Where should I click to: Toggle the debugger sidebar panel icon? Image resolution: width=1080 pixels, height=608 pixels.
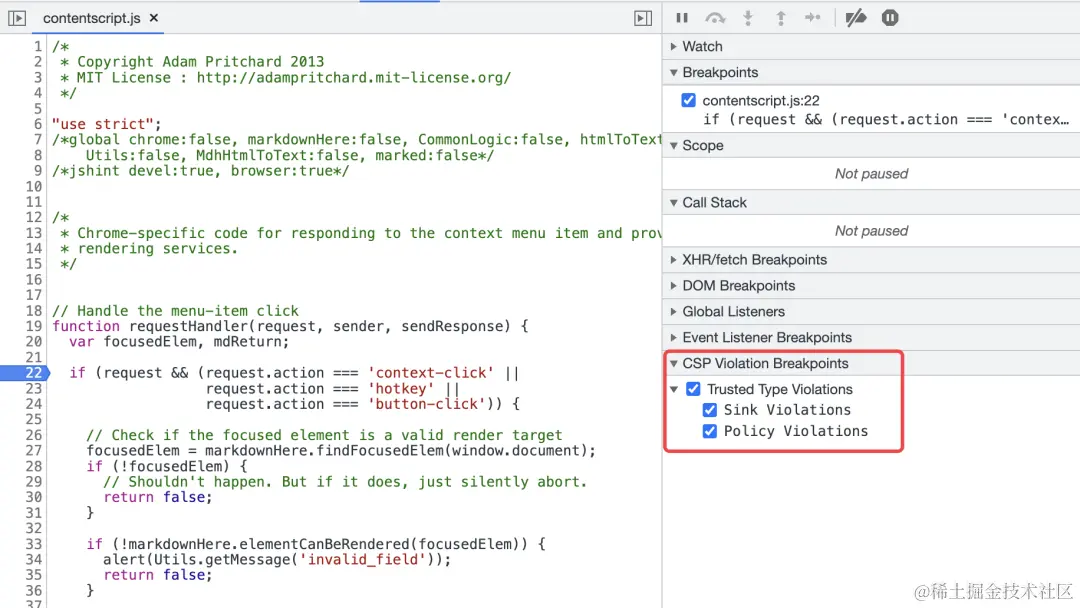pyautogui.click(x=643, y=18)
